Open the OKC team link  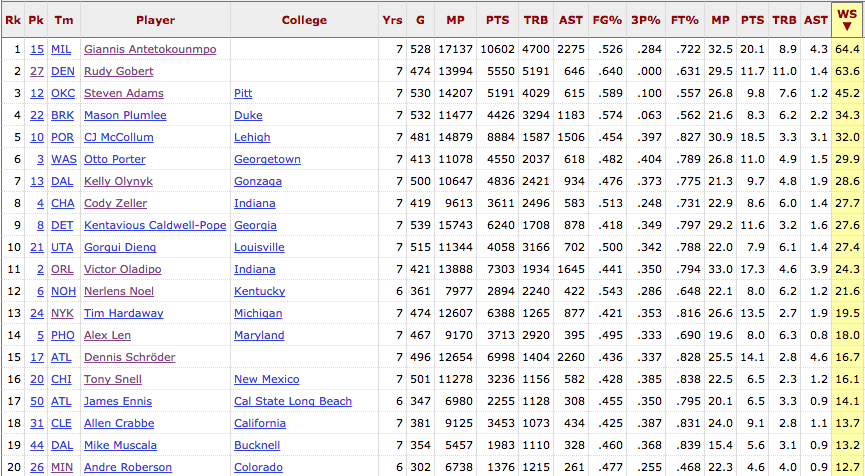coord(63,93)
